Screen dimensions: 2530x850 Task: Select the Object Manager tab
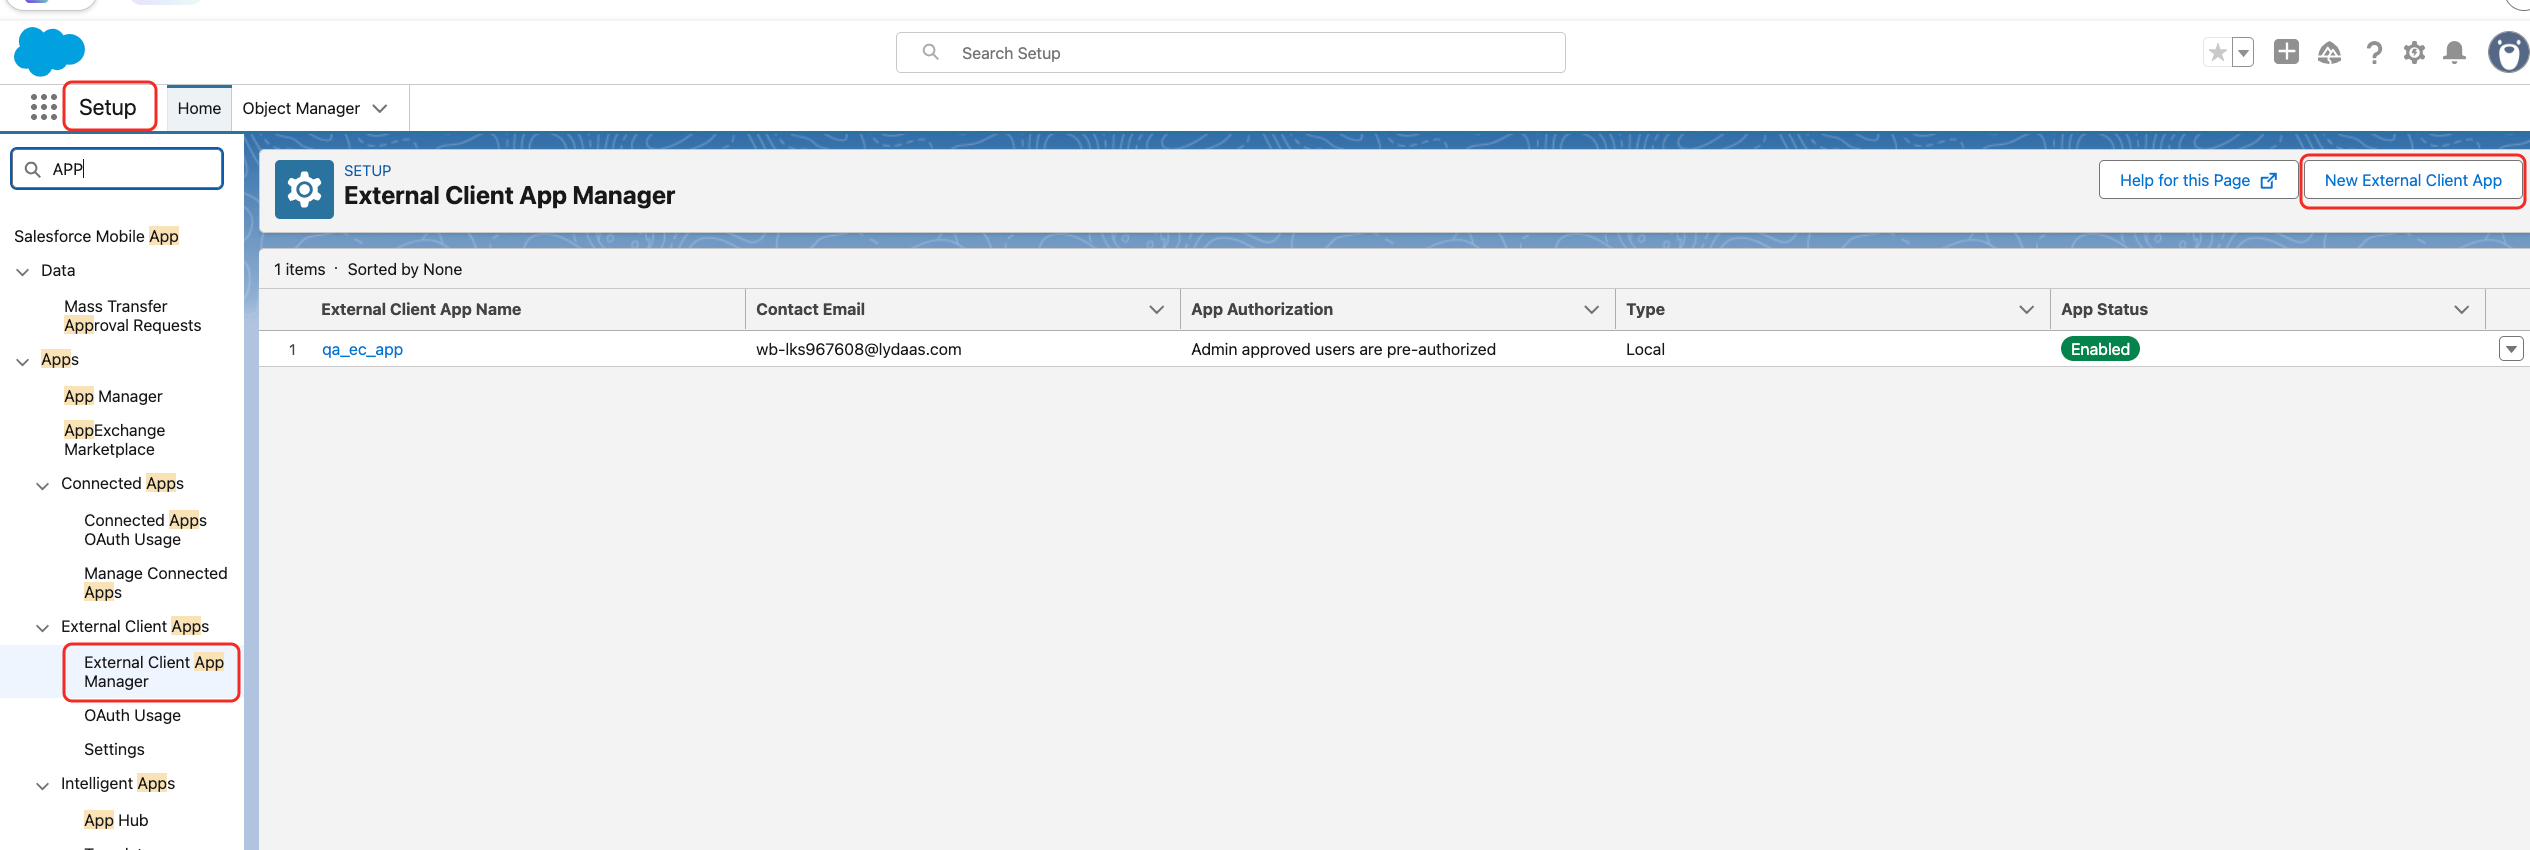coord(301,108)
